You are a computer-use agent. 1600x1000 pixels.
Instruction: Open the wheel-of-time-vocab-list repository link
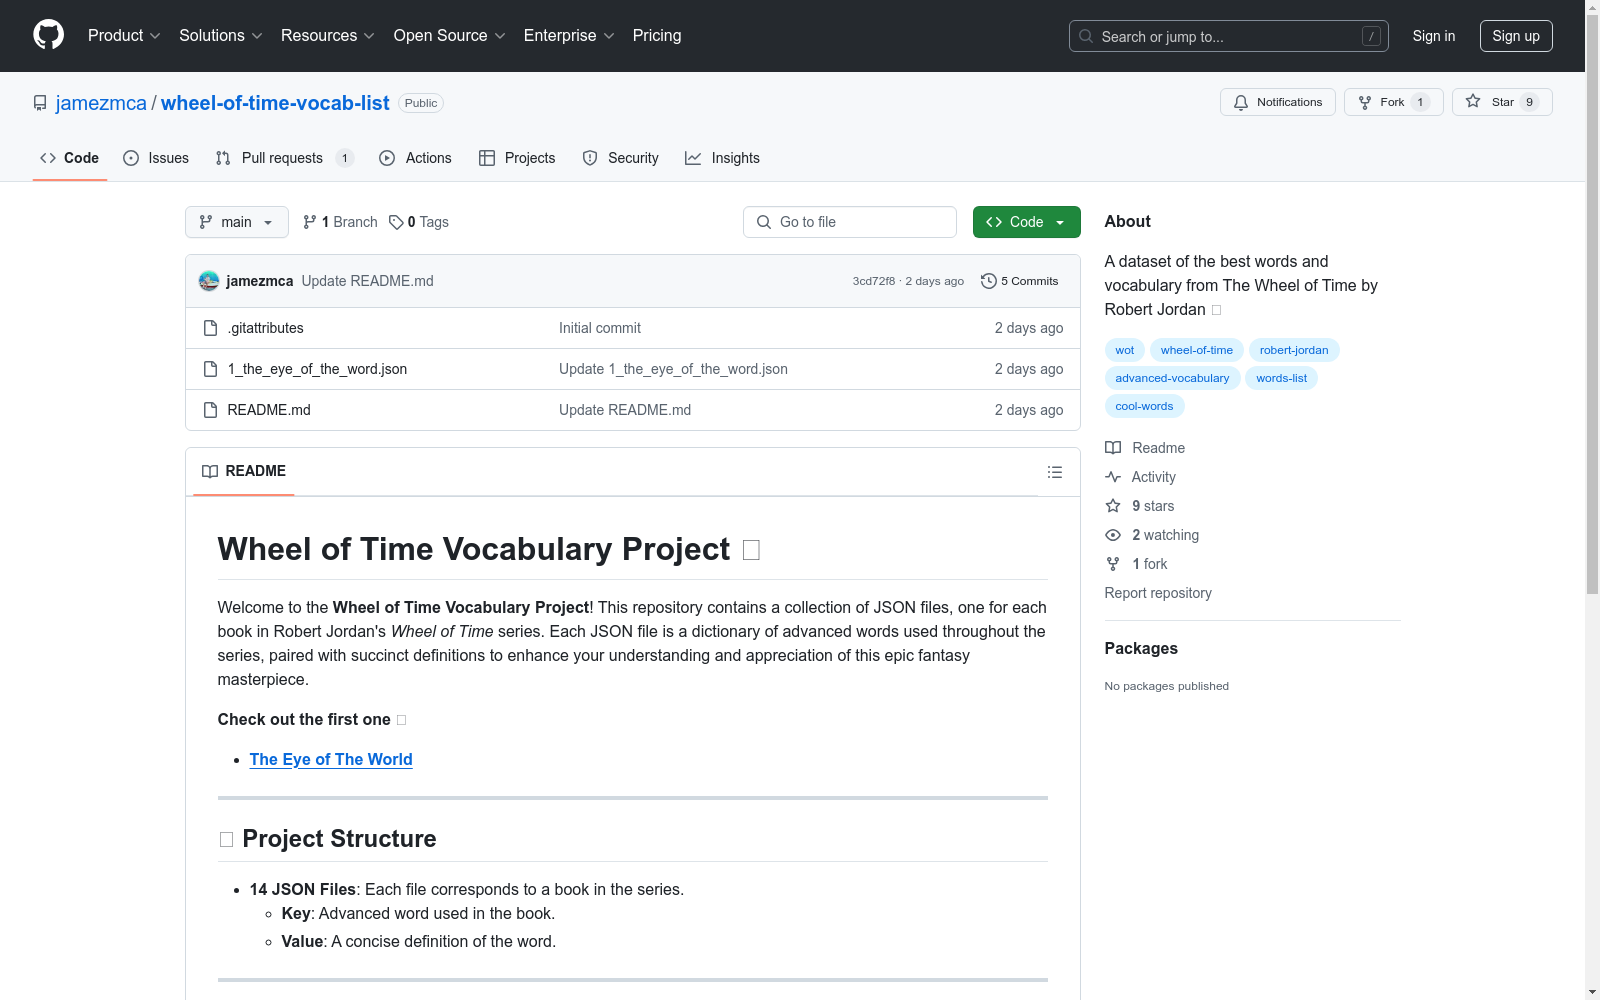click(x=275, y=103)
